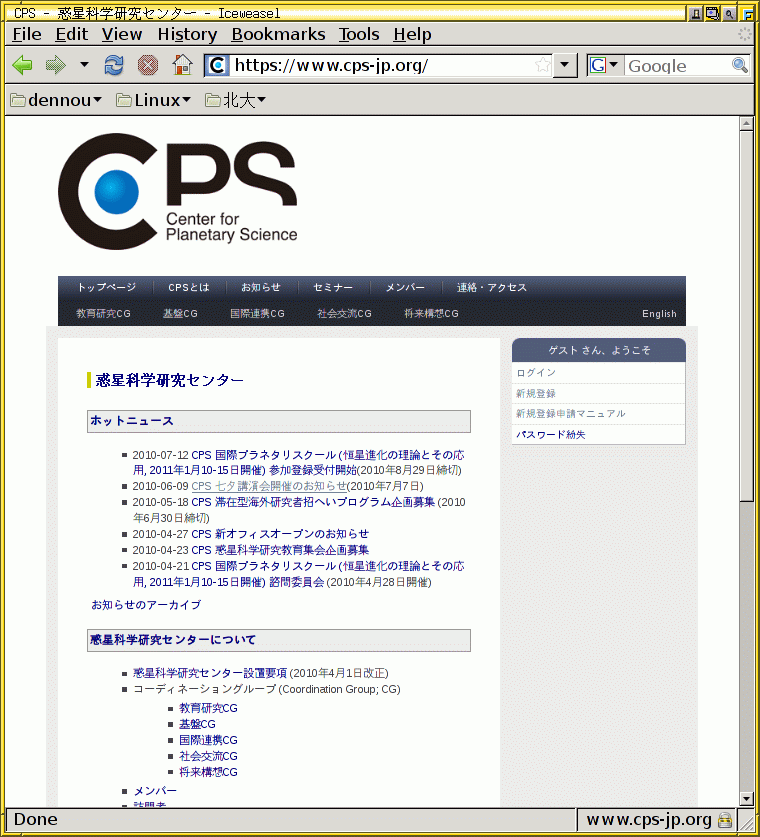Select セミナー in the site navigation
The image size is (760, 837).
[333, 287]
